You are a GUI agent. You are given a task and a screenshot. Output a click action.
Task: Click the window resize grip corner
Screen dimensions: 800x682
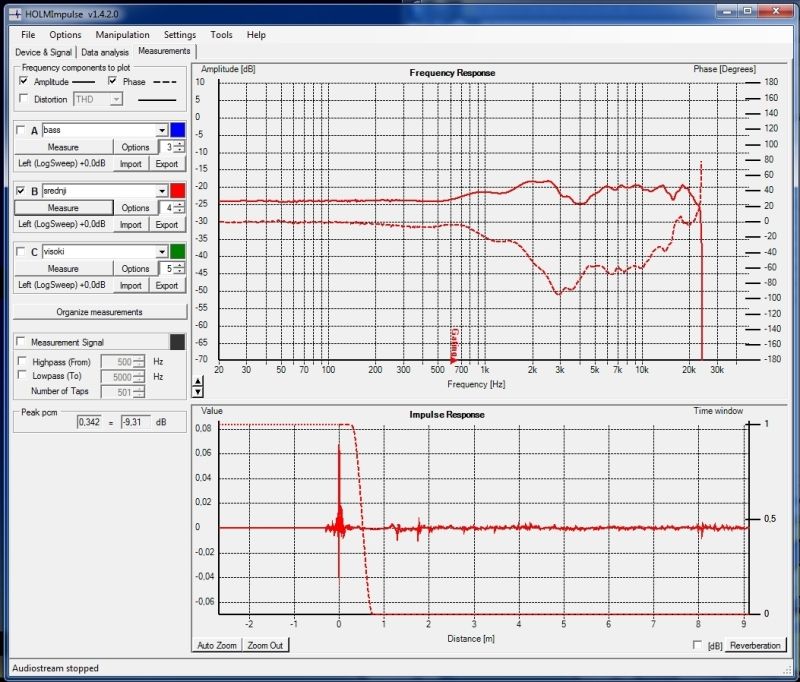tap(787, 669)
